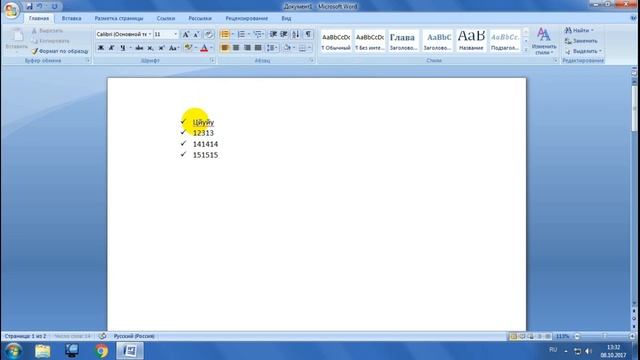Copy selection with Копировать
The image size is (640, 360).
pyautogui.click(x=50, y=41)
